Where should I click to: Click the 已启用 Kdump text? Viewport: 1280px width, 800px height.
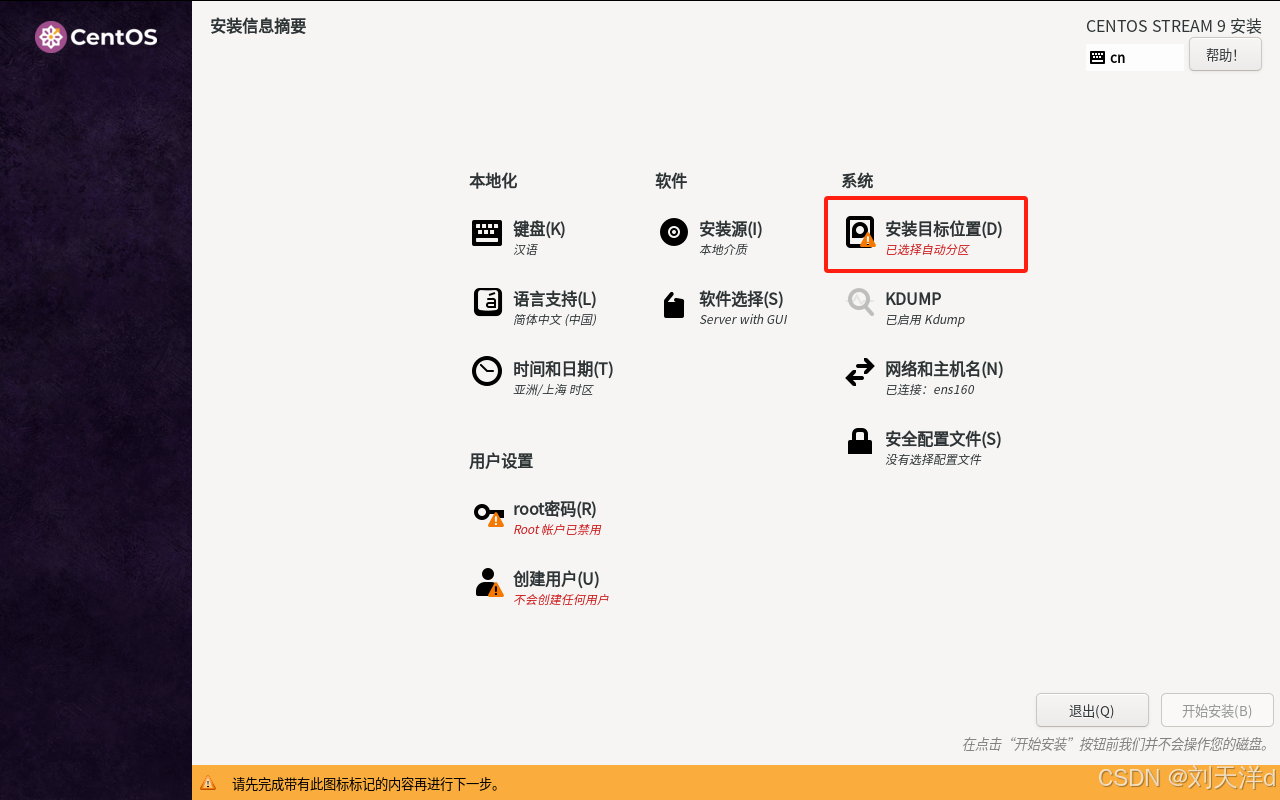[925, 320]
